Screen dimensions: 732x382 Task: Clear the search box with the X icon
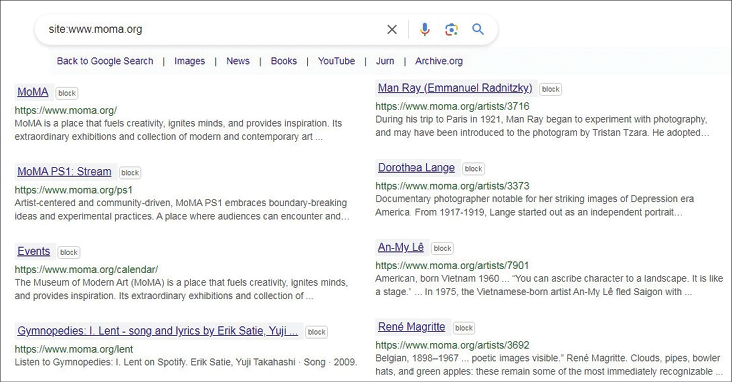point(392,29)
